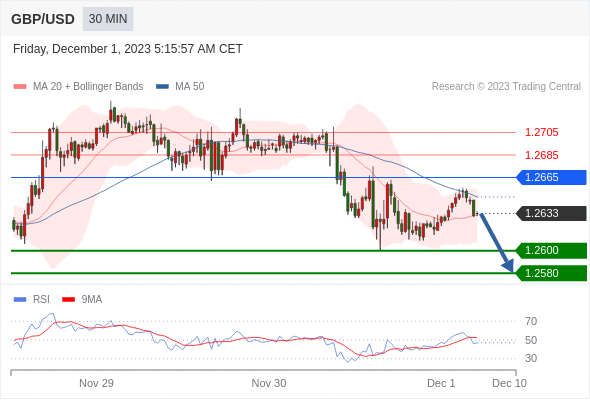This screenshot has height=400, width=590.
Task: Click the RSI blue legend swatch
Action: [x=20, y=300]
